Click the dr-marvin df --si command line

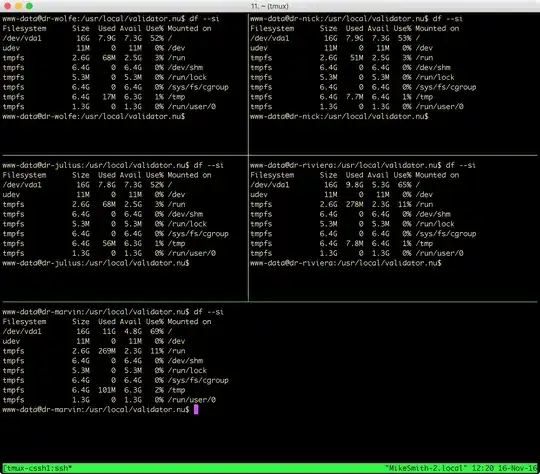pos(113,312)
